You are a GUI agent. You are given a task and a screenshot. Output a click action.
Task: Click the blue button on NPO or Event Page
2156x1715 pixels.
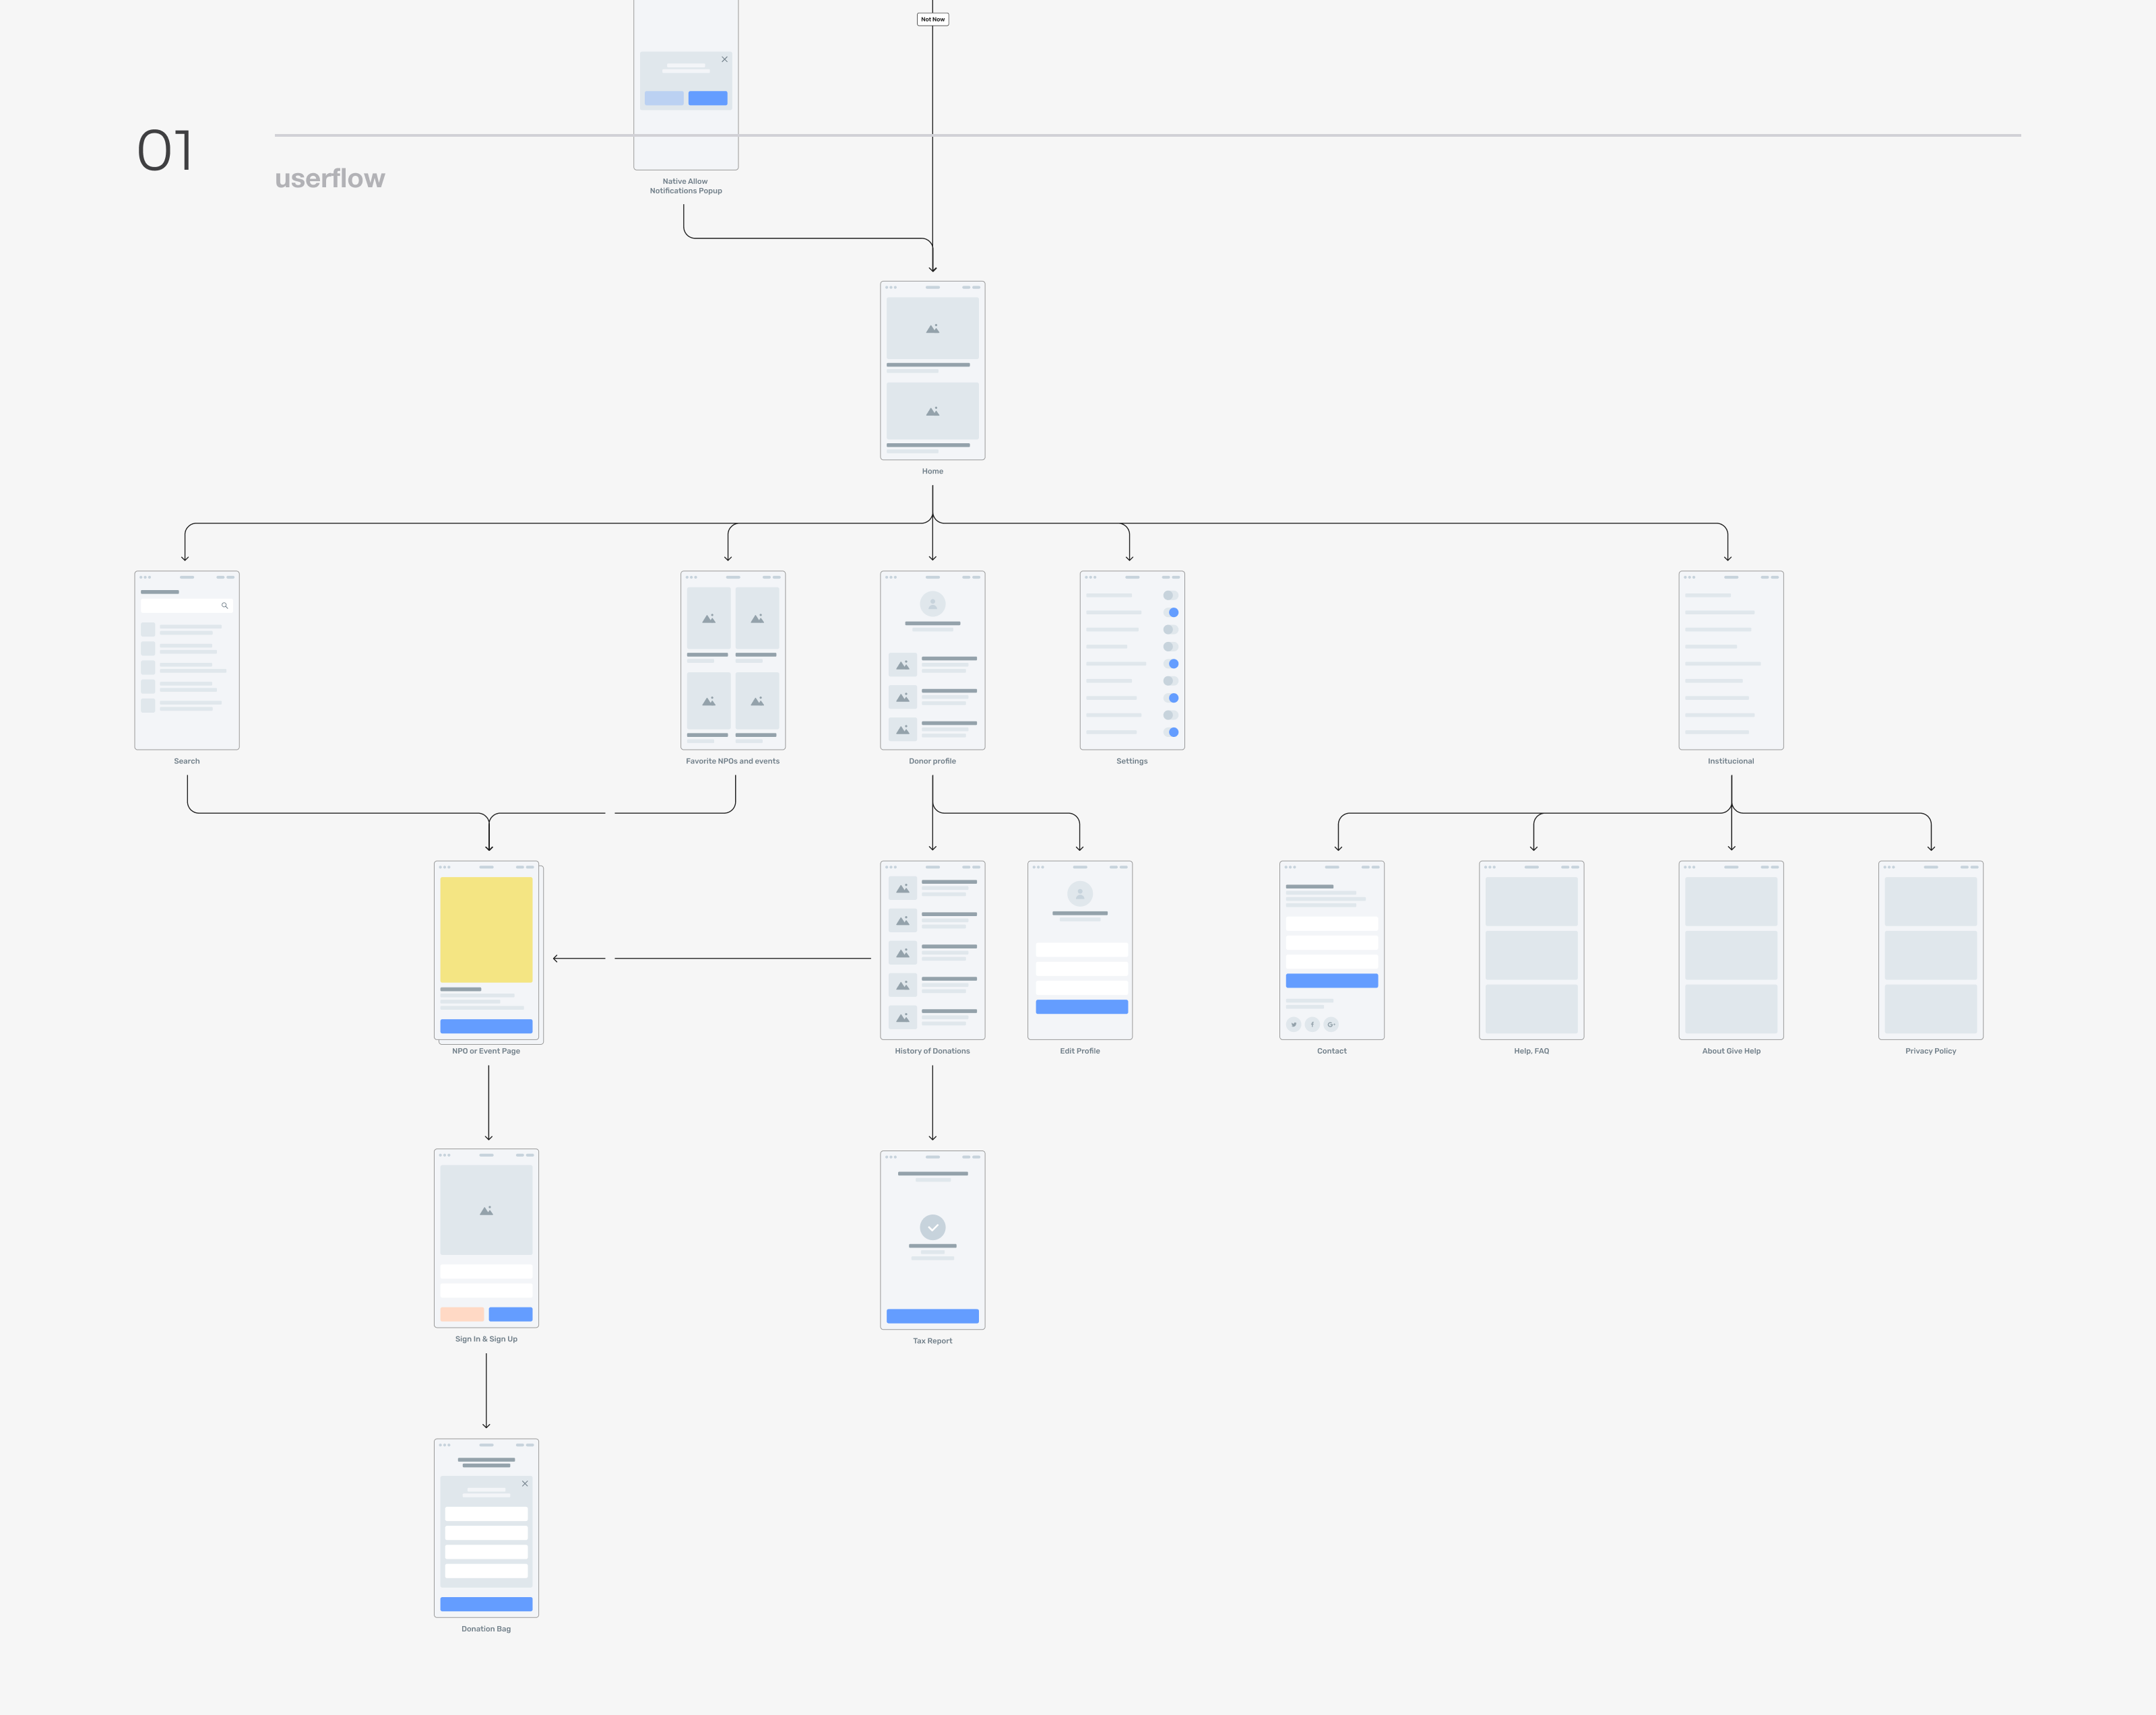(486, 1026)
